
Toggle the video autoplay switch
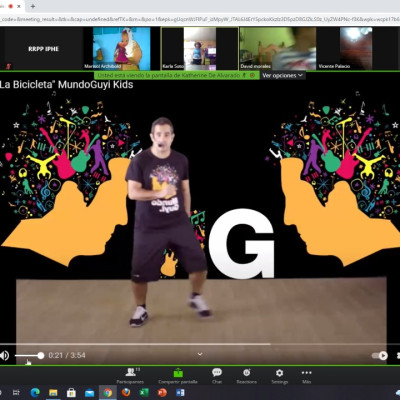pyautogui.click(x=380, y=356)
